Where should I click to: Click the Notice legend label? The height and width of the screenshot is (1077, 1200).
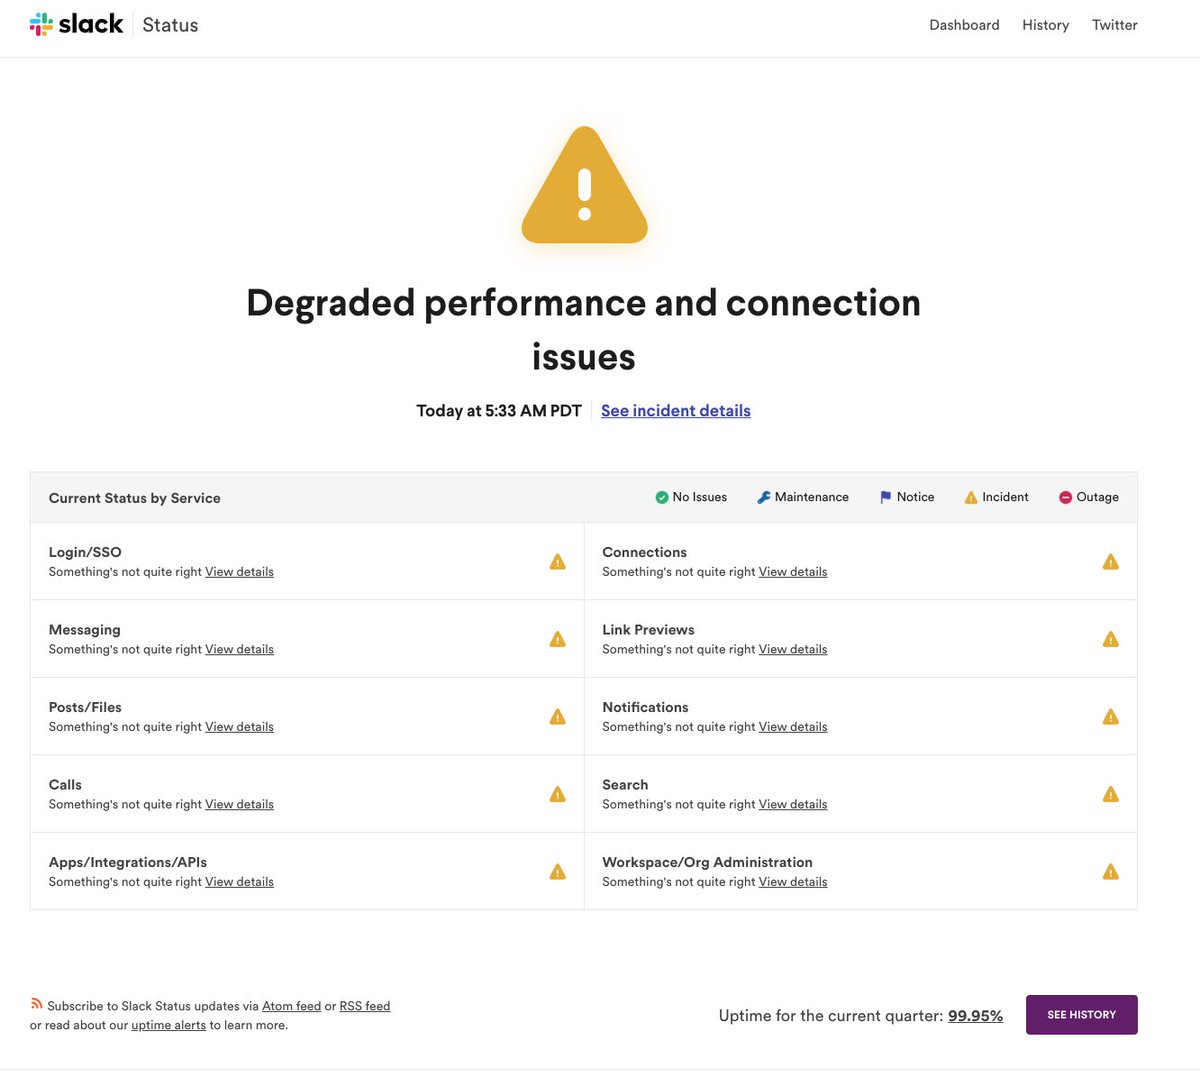point(916,497)
